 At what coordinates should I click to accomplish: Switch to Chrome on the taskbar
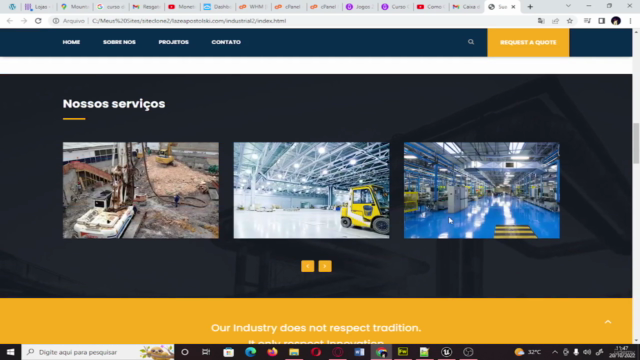pyautogui.click(x=381, y=352)
